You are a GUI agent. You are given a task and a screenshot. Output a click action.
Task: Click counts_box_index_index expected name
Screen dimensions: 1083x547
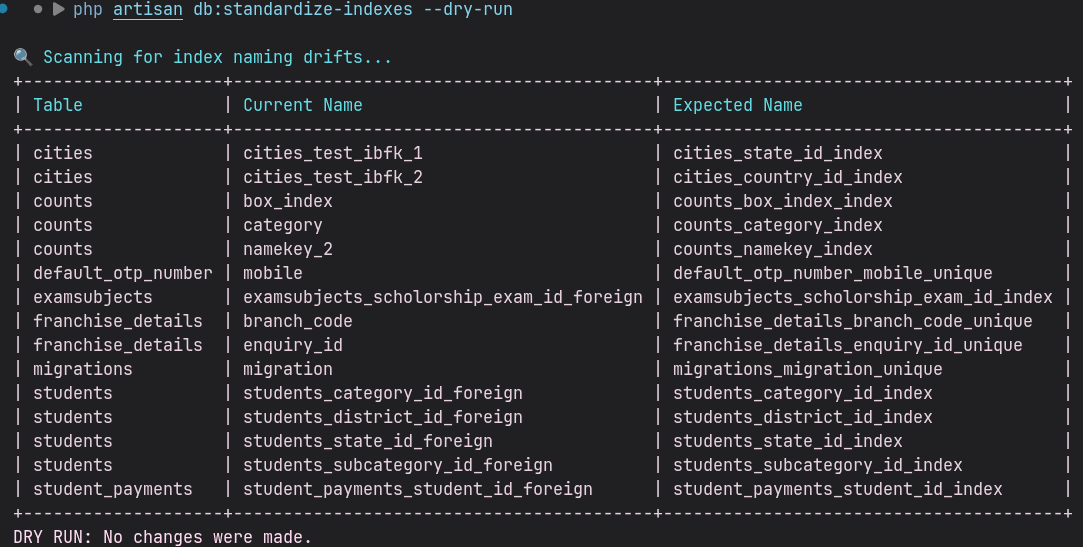point(783,202)
